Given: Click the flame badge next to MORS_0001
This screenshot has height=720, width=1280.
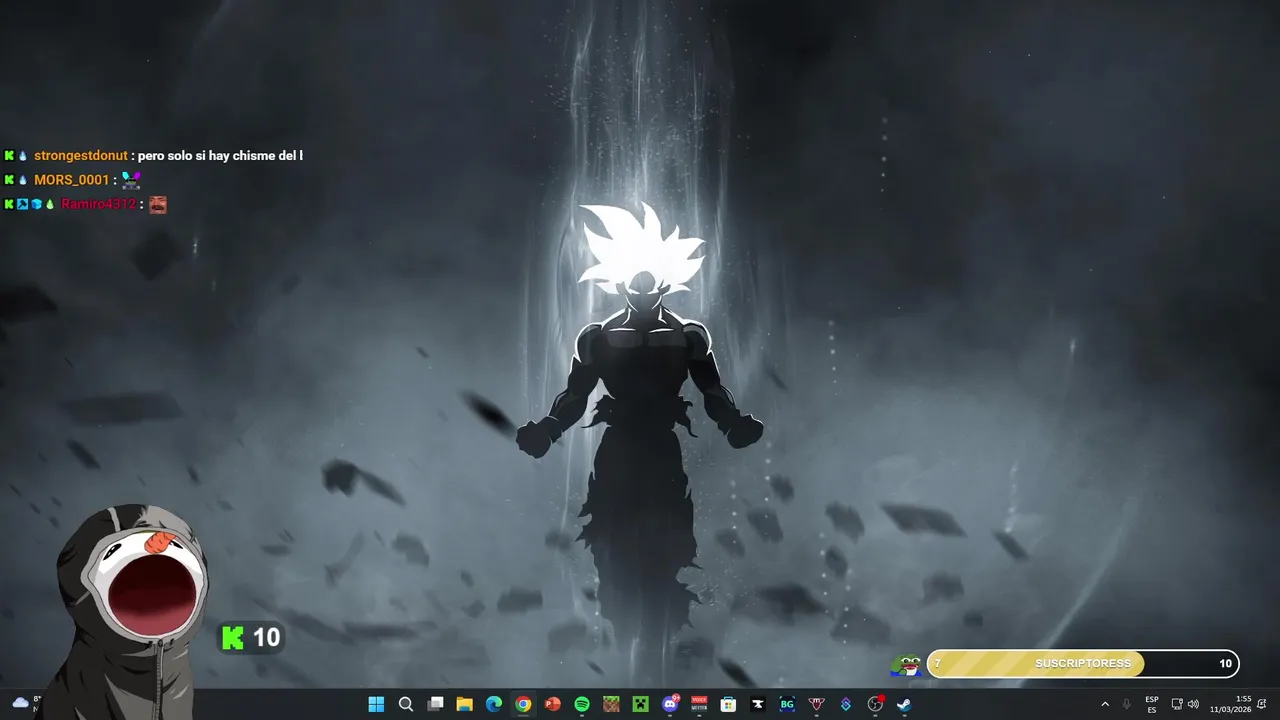Looking at the screenshot, I should (22, 180).
